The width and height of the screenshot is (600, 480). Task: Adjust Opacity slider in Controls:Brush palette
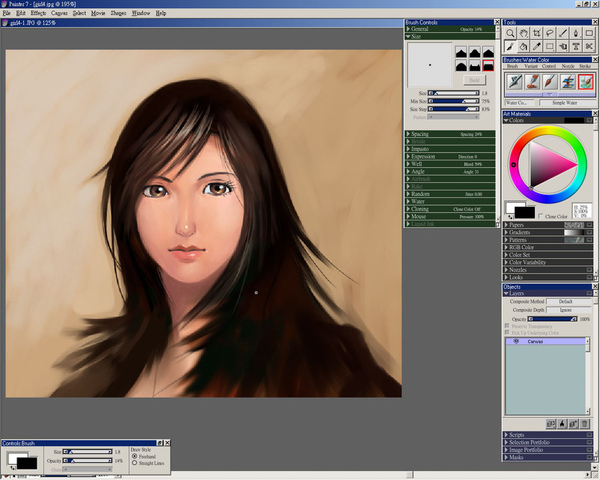(x=88, y=460)
